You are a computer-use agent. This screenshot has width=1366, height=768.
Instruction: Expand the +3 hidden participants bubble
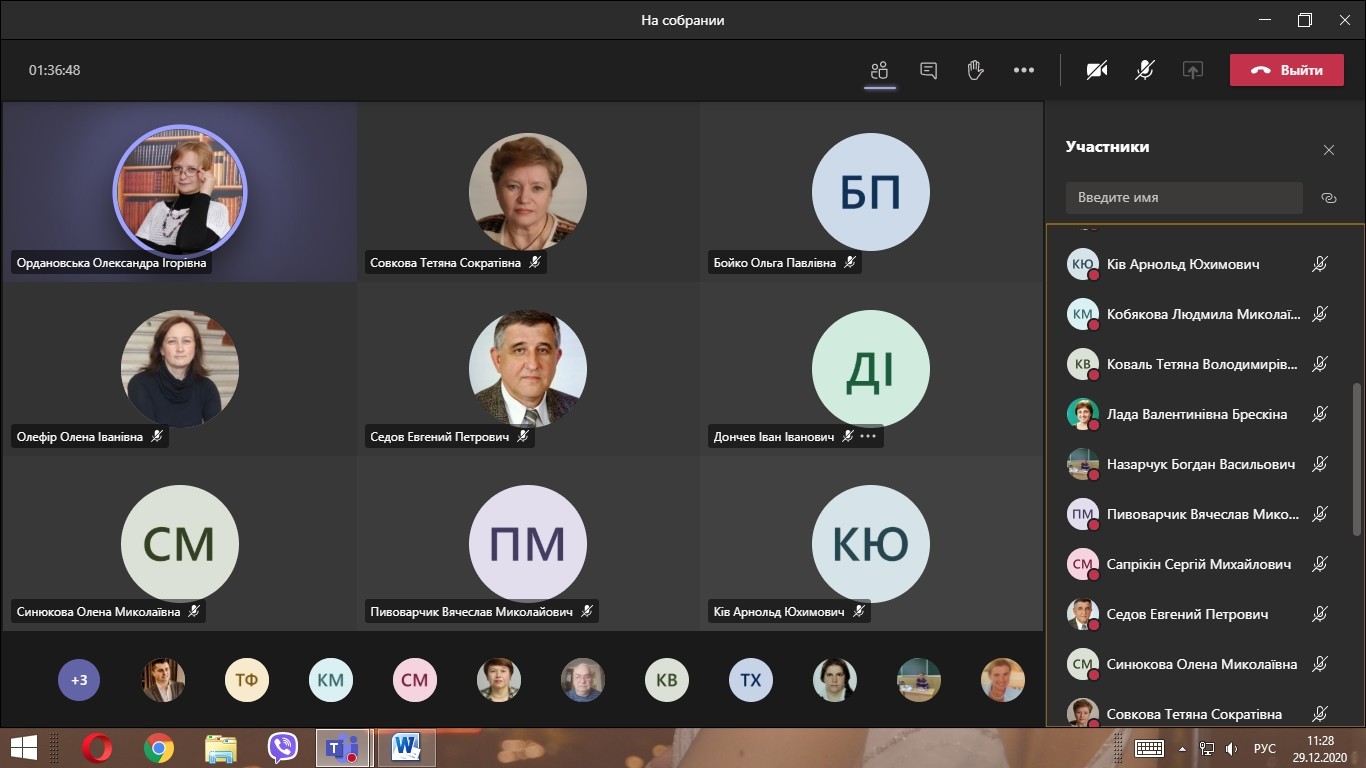79,680
